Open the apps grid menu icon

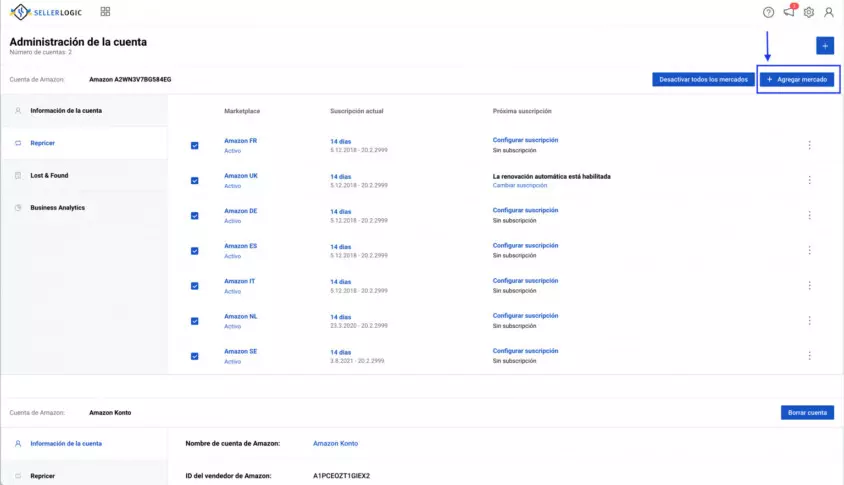pyautogui.click(x=106, y=11)
